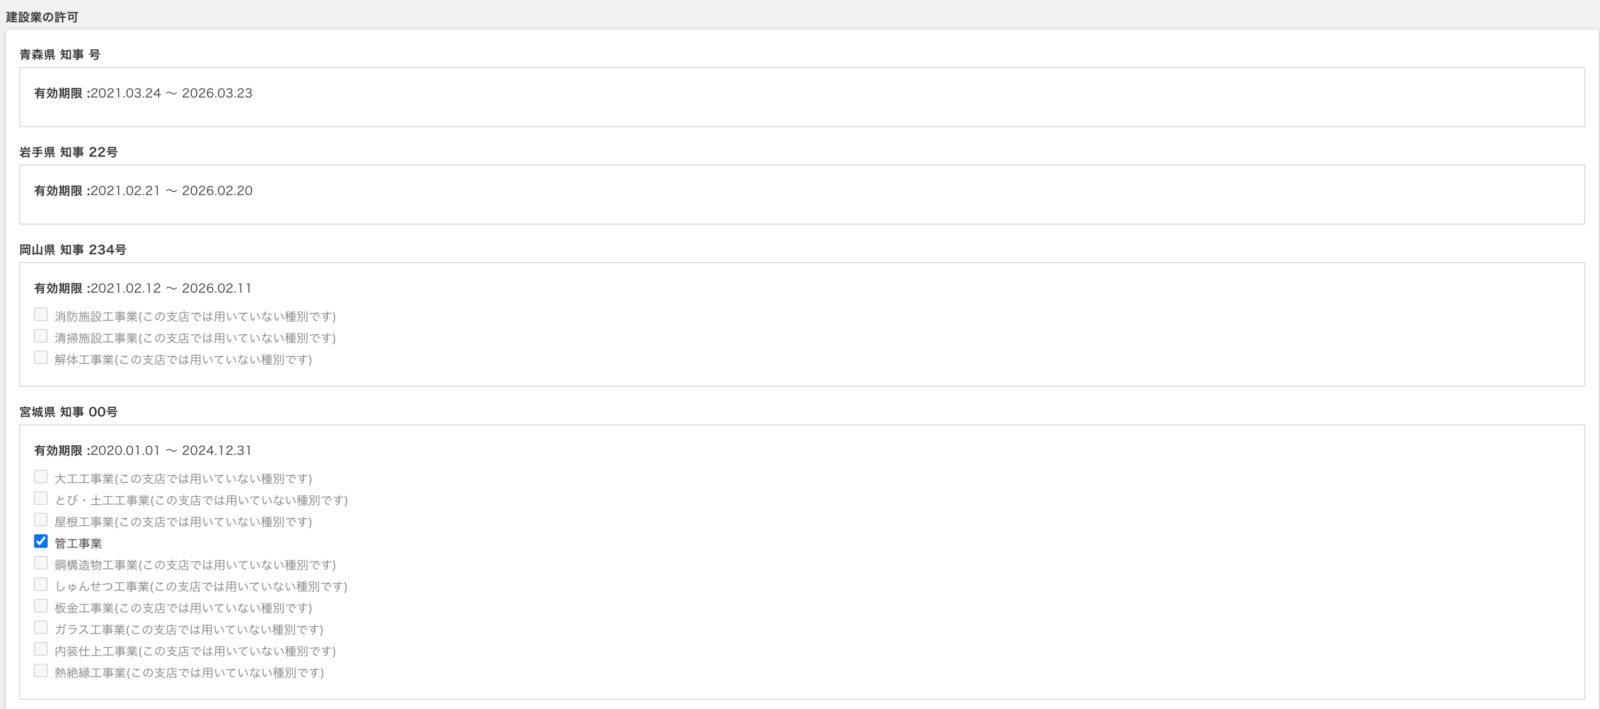
Task: Toggle the 大工工事業 checkbox
Action: coord(41,477)
